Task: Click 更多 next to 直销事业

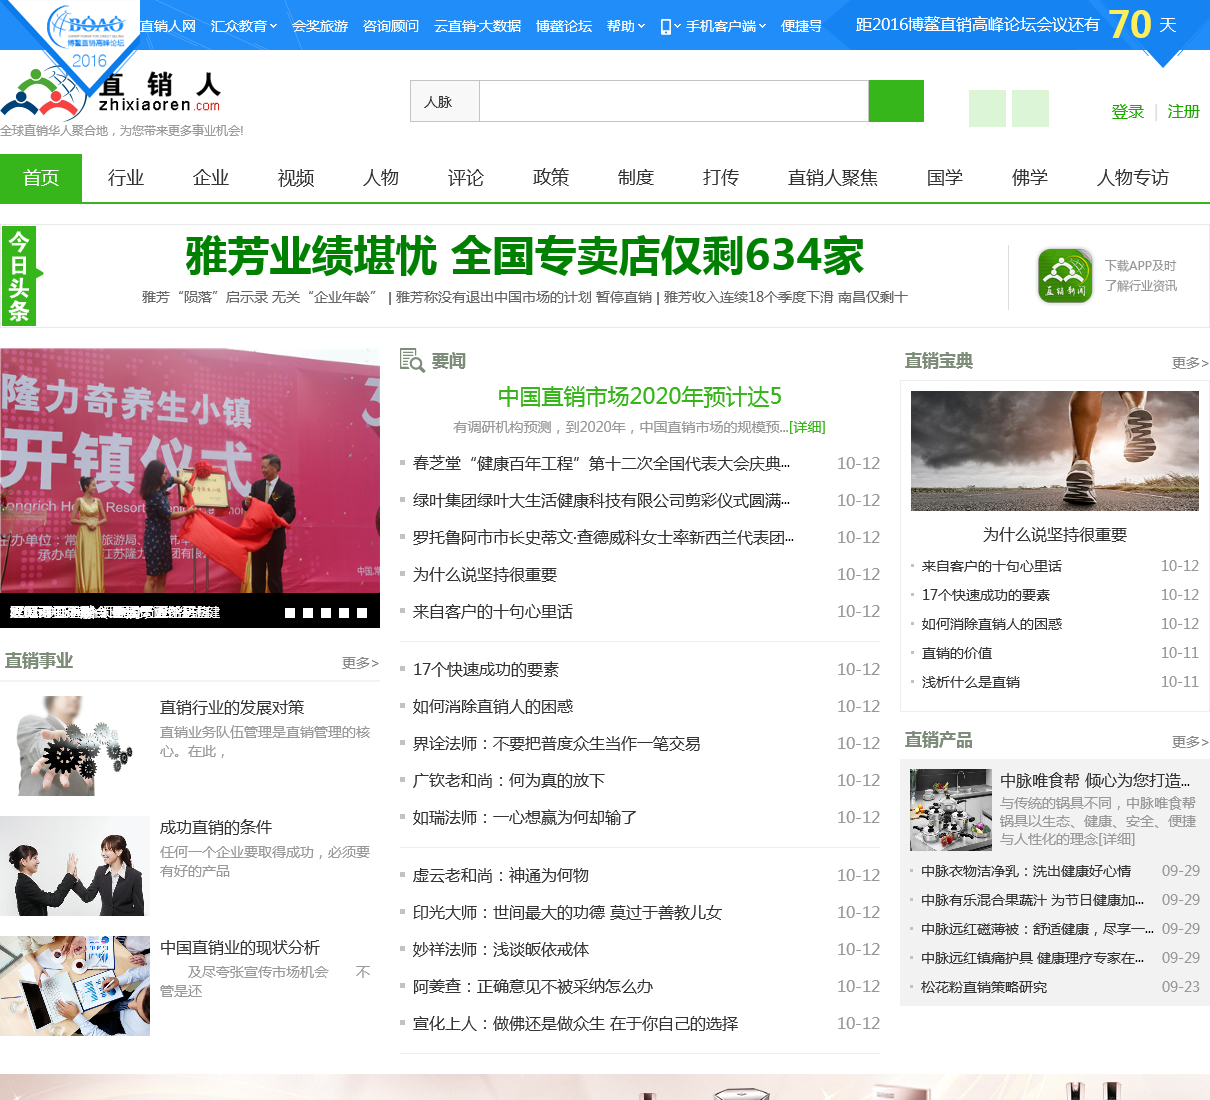Action: 360,663
